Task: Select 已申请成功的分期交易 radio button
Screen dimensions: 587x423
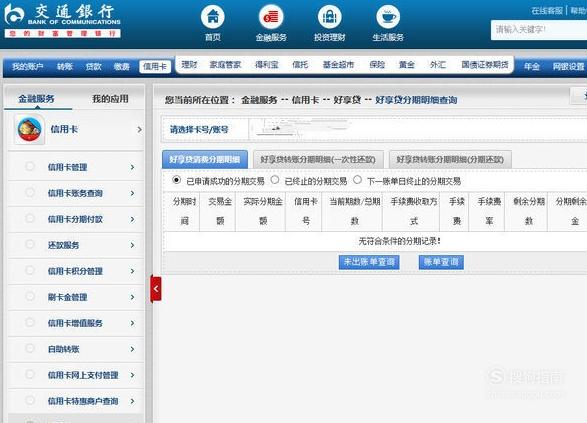Action: [x=176, y=180]
